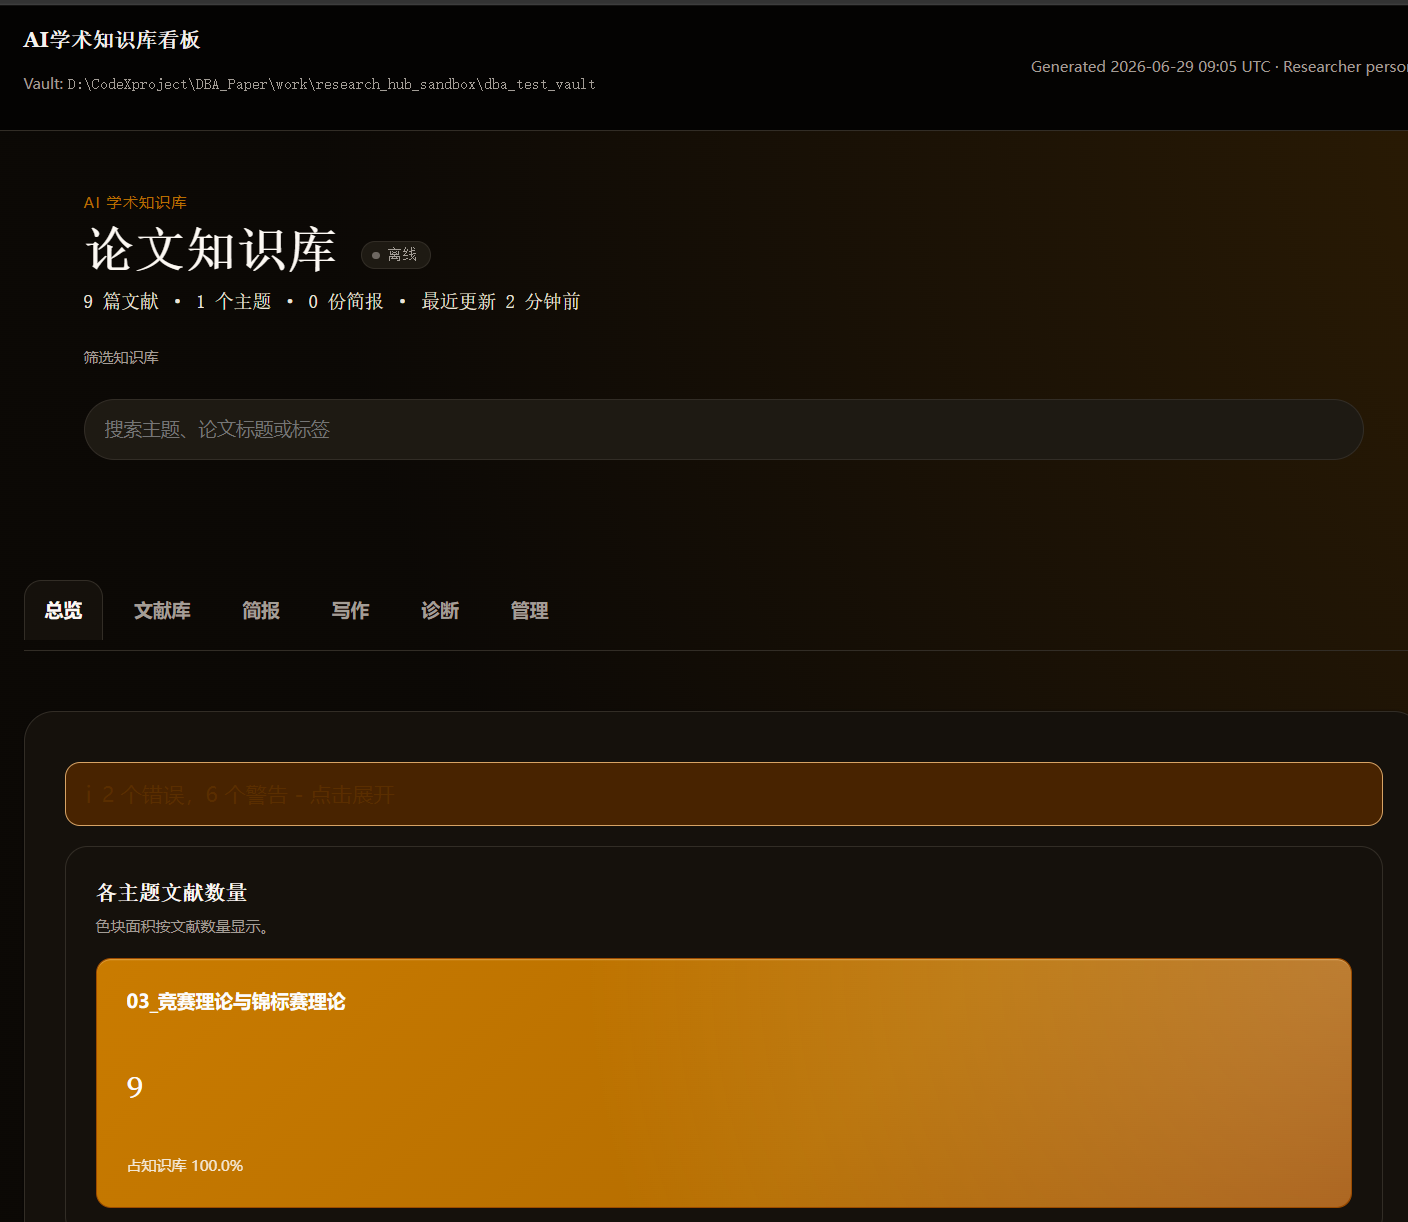The image size is (1408, 1222).
Task: Open the 诊断 tab
Action: click(x=440, y=610)
